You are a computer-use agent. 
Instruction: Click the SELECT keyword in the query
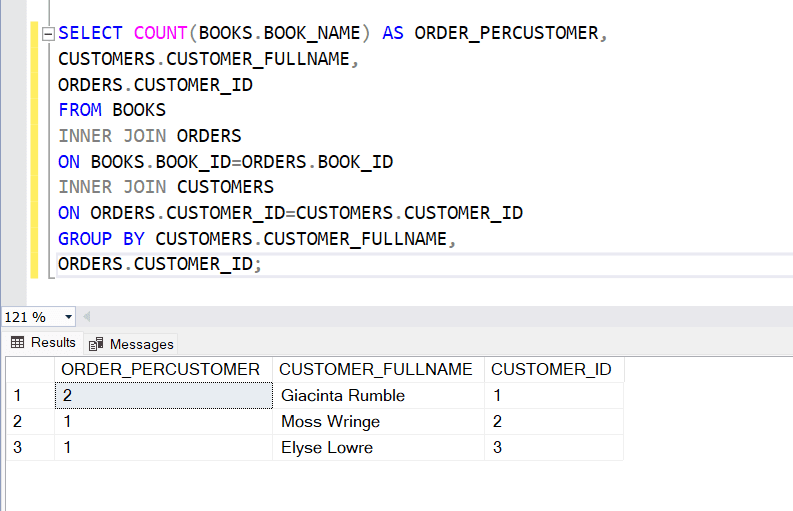[x=90, y=33]
